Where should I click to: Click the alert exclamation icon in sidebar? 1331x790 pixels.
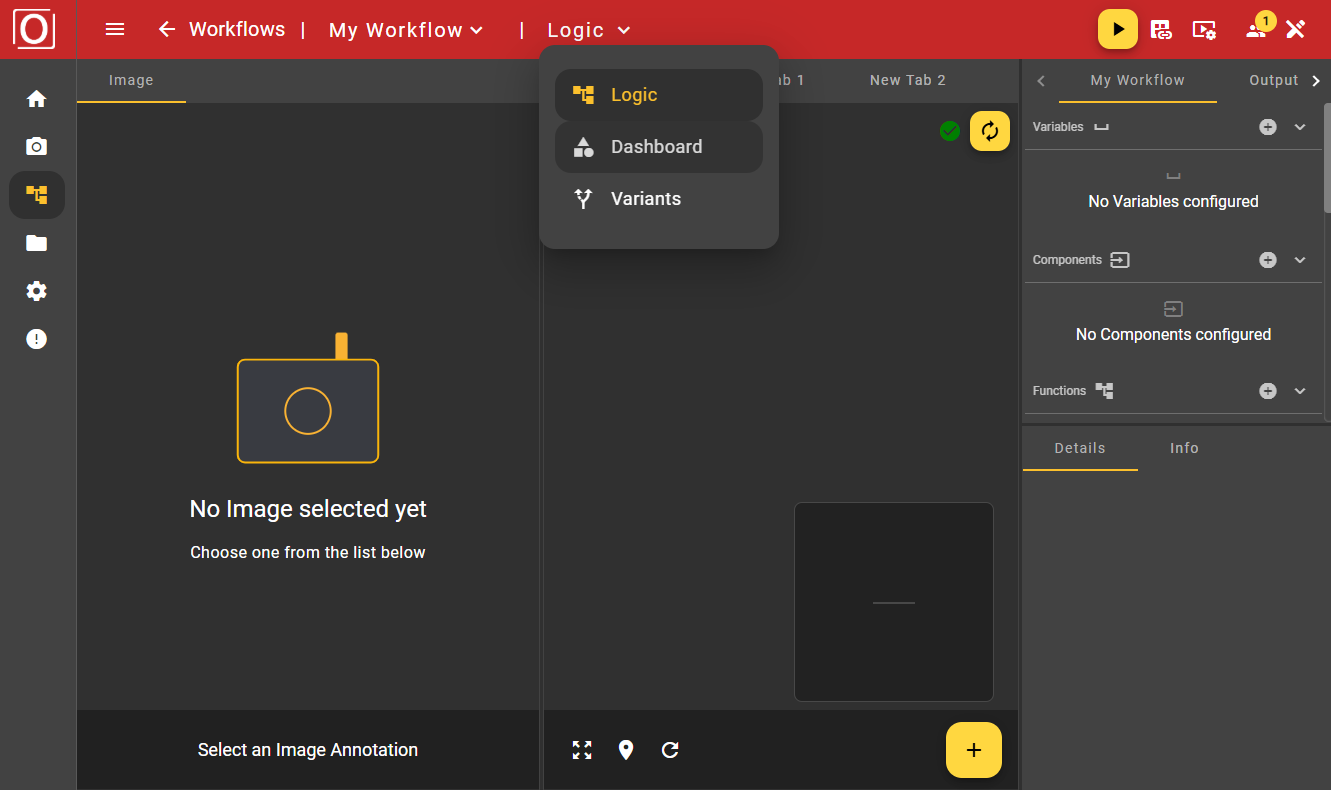pos(37,339)
